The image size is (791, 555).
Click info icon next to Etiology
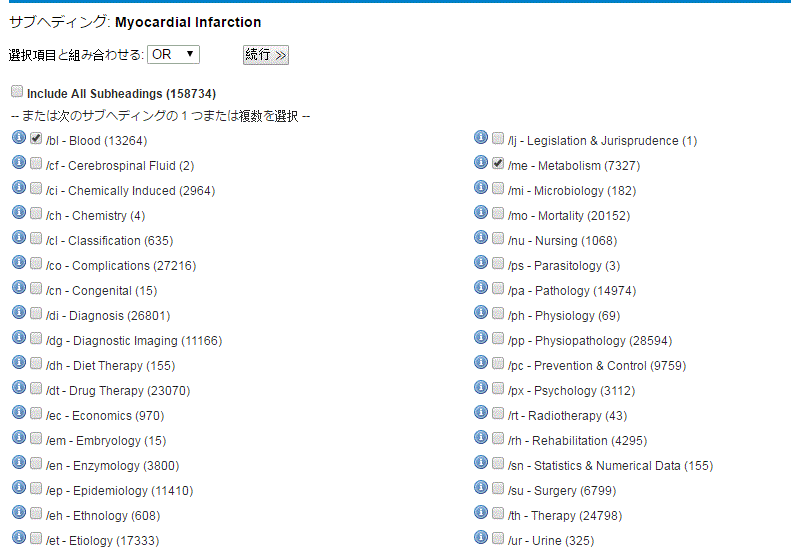tap(19, 537)
